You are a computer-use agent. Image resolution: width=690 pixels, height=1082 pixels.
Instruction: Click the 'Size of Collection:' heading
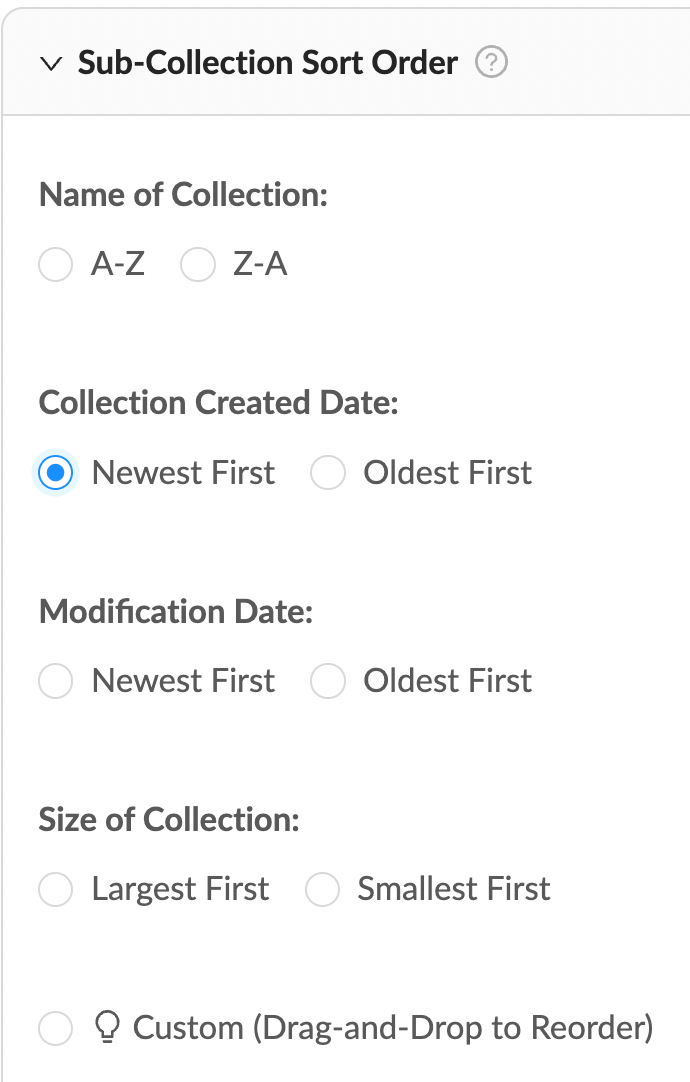click(169, 820)
